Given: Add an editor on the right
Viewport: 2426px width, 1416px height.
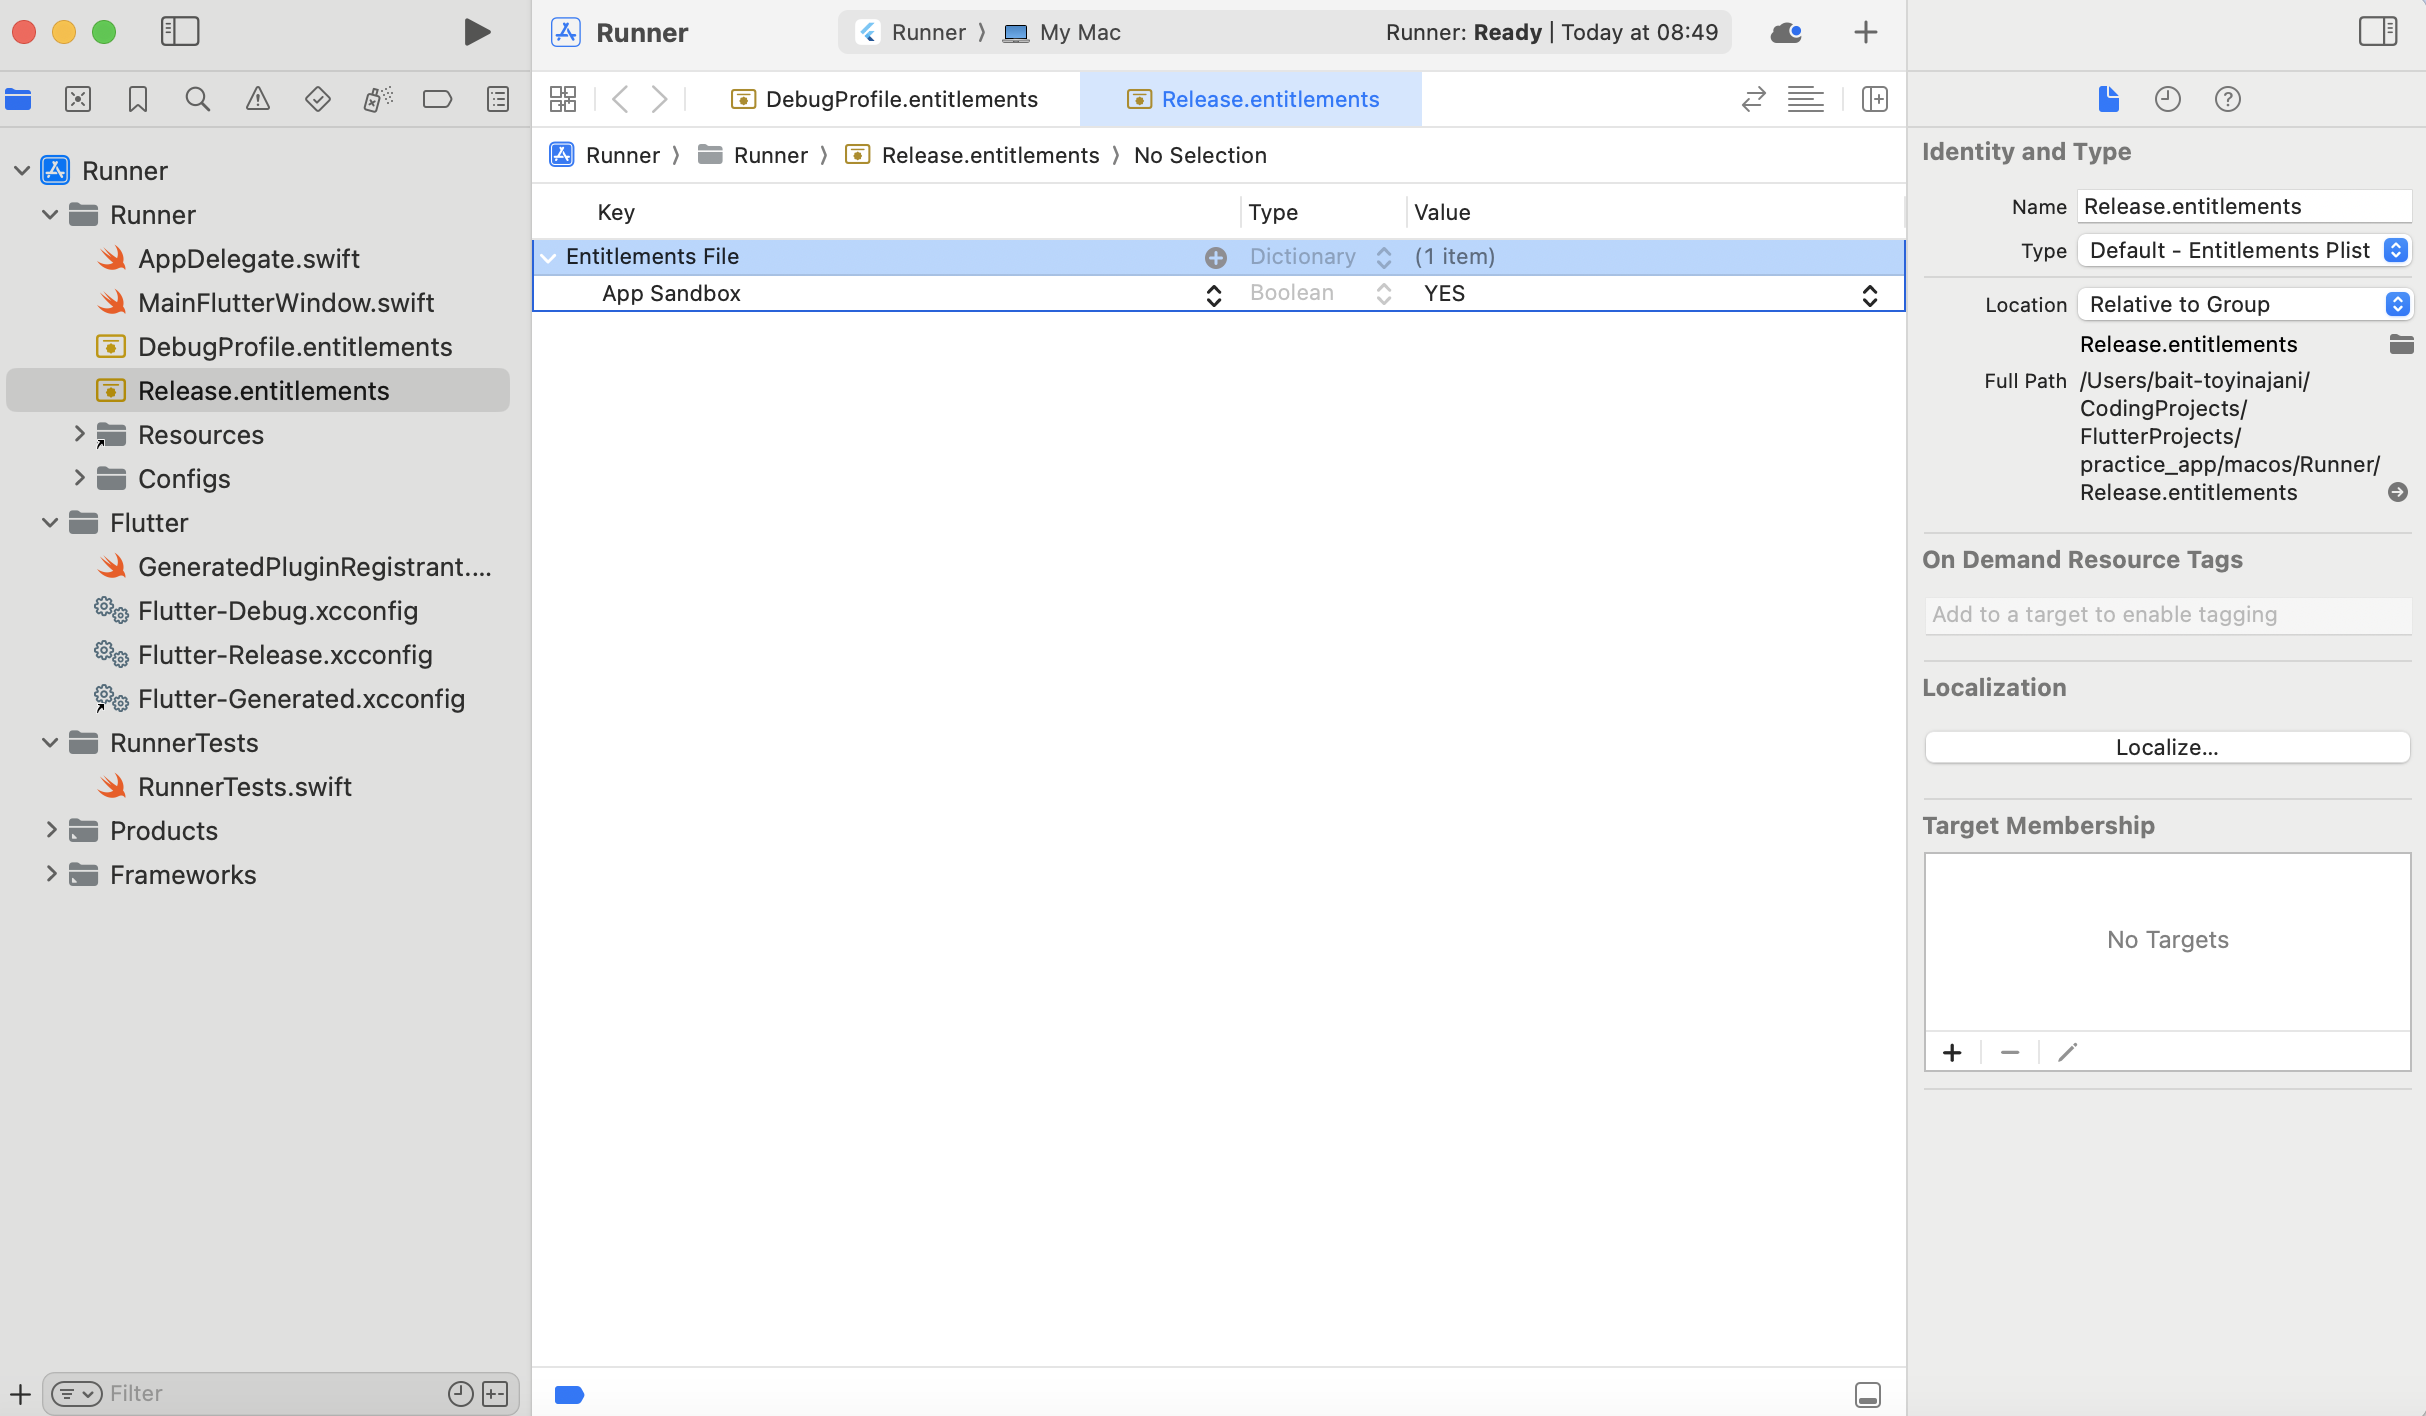Looking at the screenshot, I should (x=1875, y=99).
